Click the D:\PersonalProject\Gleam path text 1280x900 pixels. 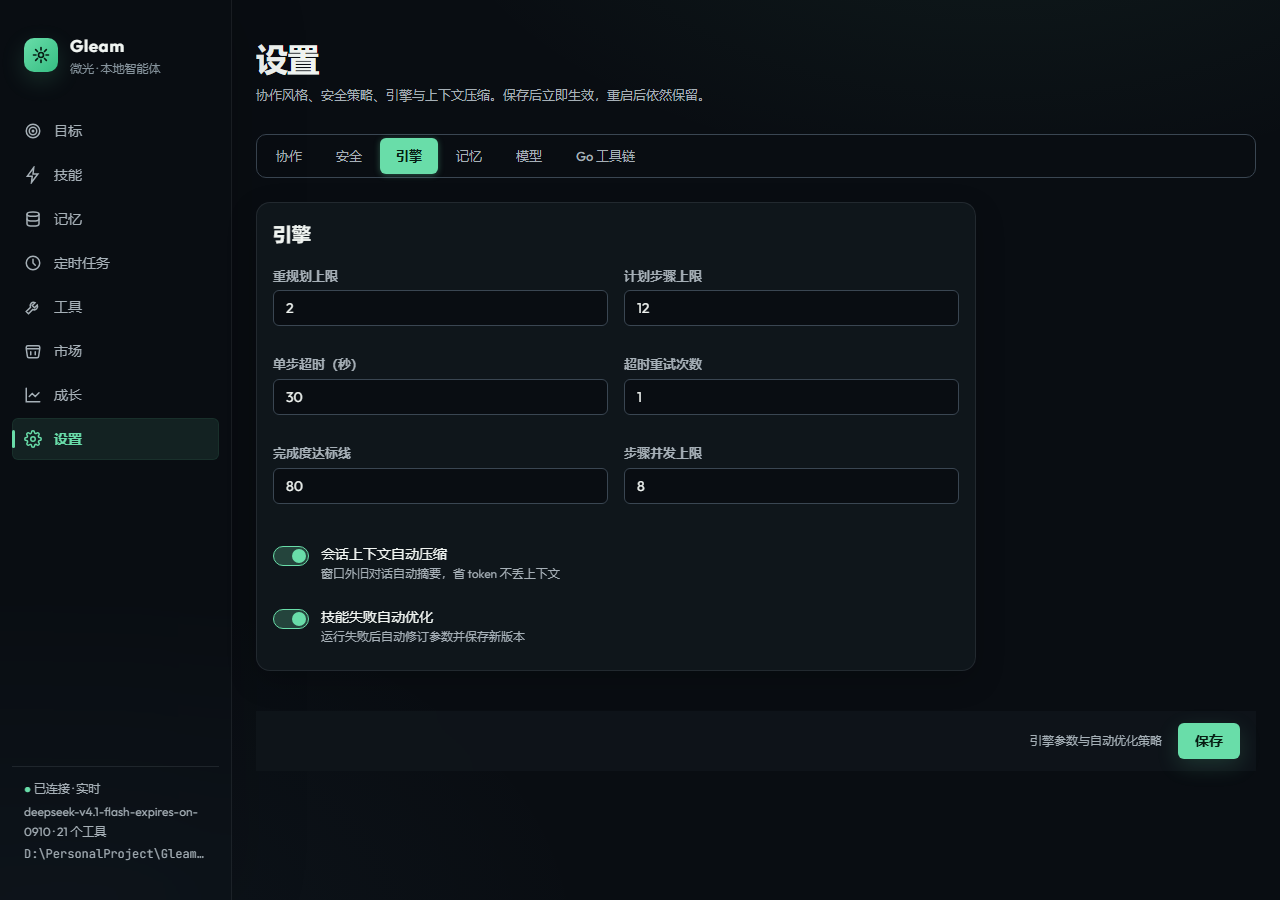[x=114, y=854]
